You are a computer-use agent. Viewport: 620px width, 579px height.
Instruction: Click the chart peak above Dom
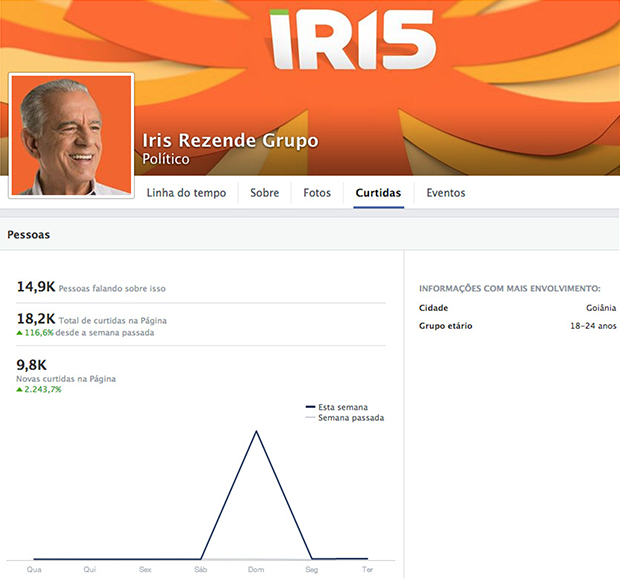256,431
